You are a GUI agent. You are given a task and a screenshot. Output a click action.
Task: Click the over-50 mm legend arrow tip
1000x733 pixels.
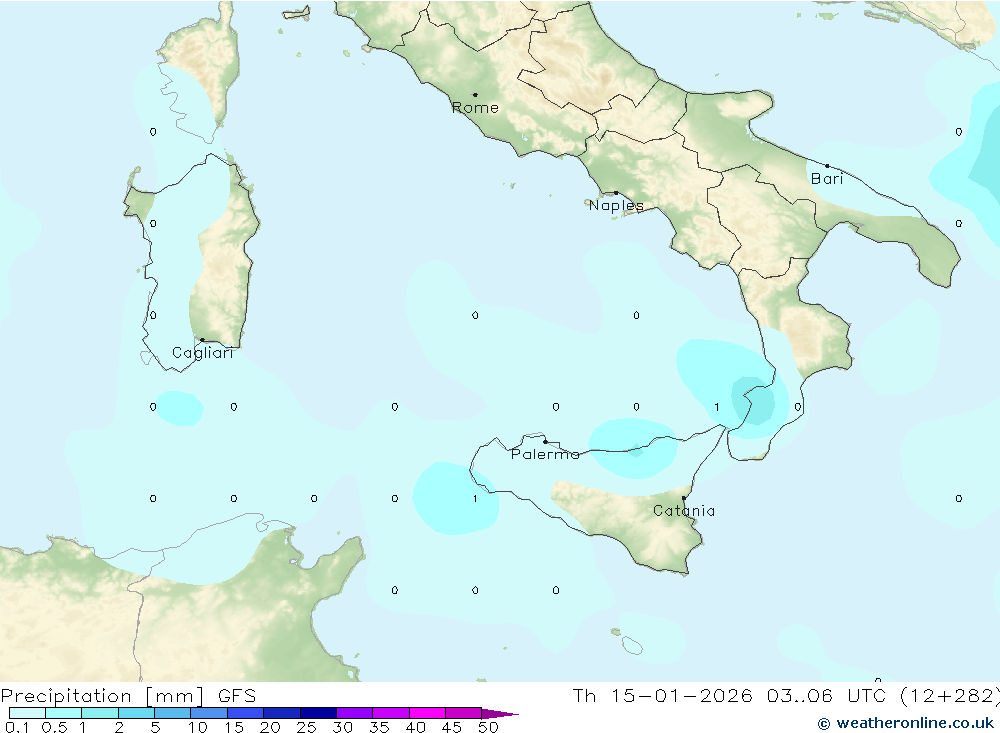click(x=501, y=714)
